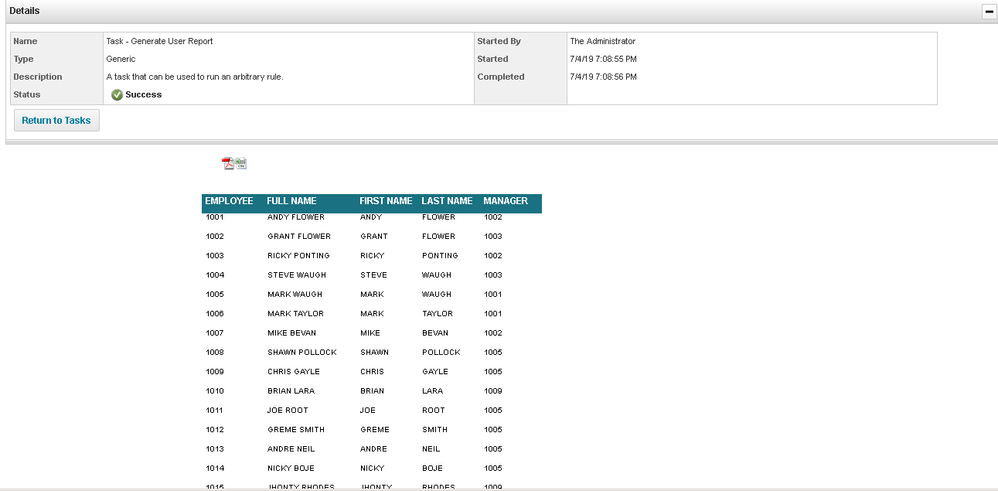Screen dimensions: 998x491
Task: Click the MANAGER column header
Action: point(505,201)
